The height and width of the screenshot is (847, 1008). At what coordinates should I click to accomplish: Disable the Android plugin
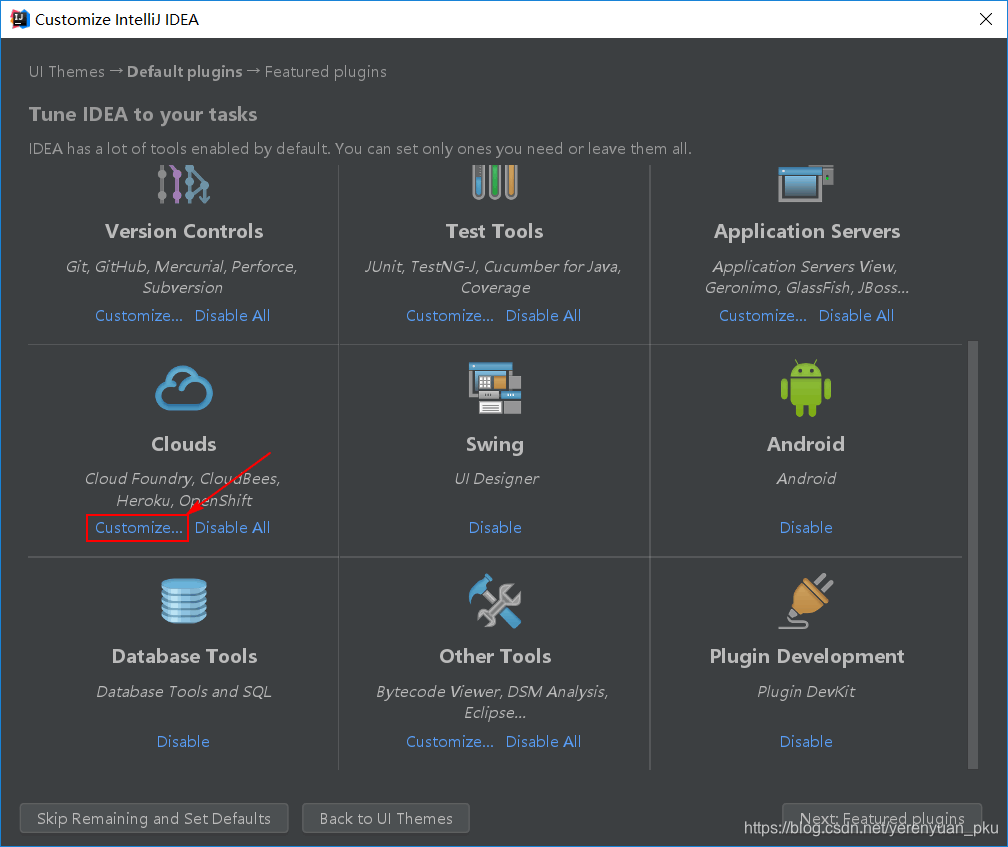point(806,528)
